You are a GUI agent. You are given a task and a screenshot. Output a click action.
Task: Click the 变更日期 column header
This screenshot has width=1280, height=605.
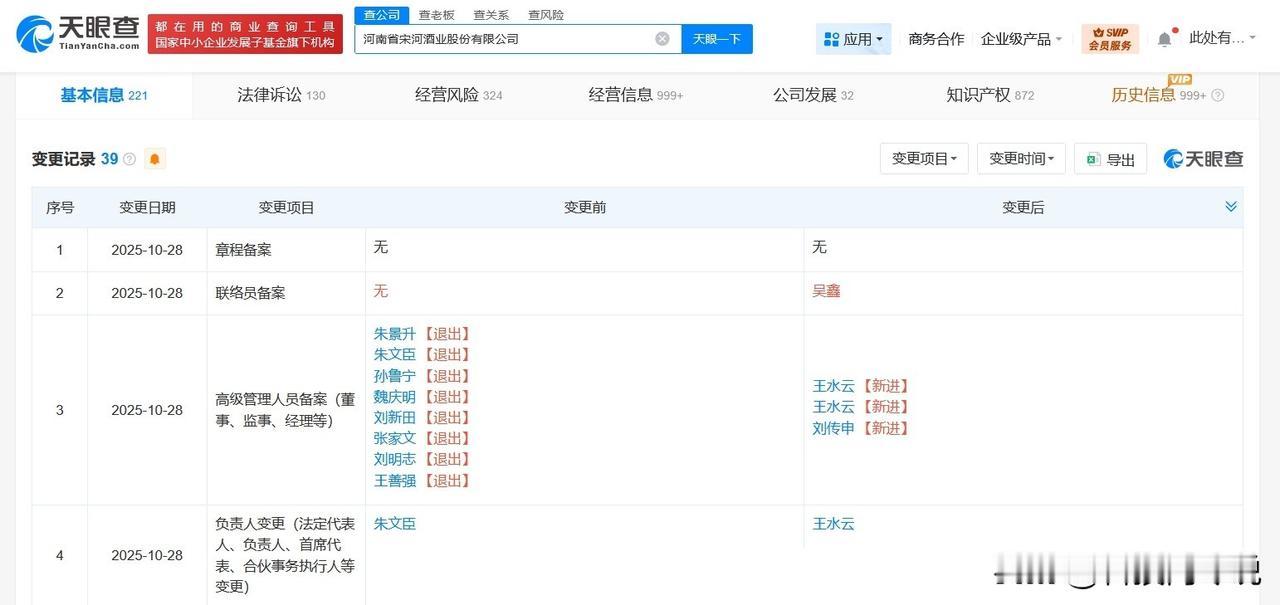147,207
